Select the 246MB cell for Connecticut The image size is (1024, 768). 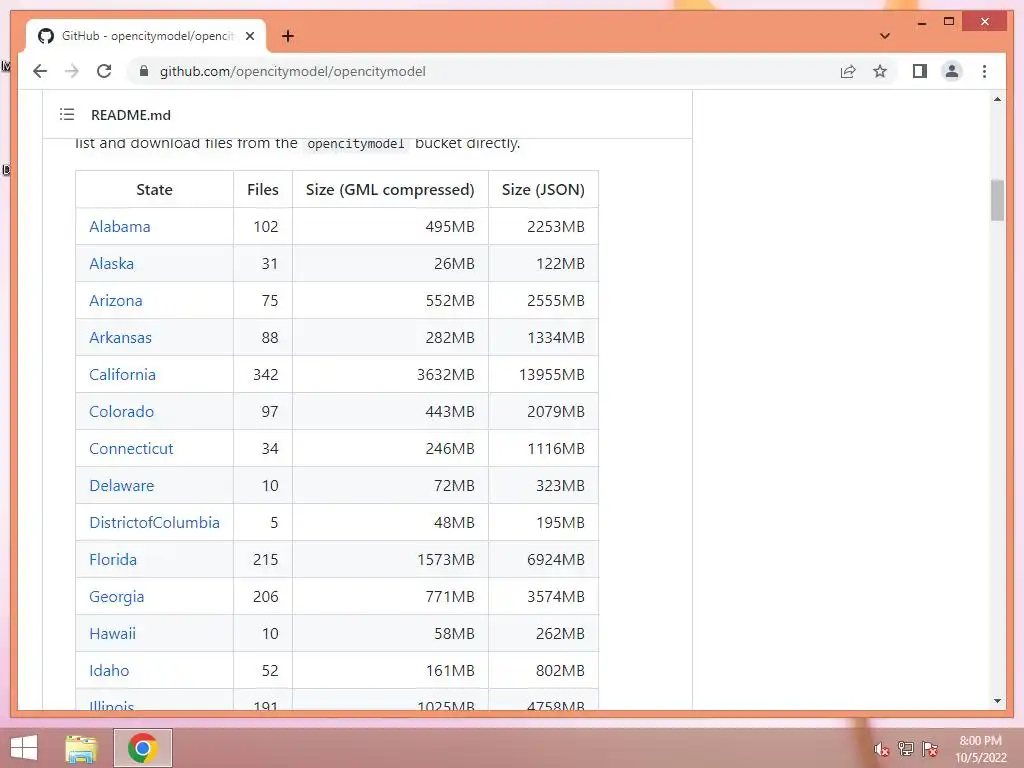point(390,449)
